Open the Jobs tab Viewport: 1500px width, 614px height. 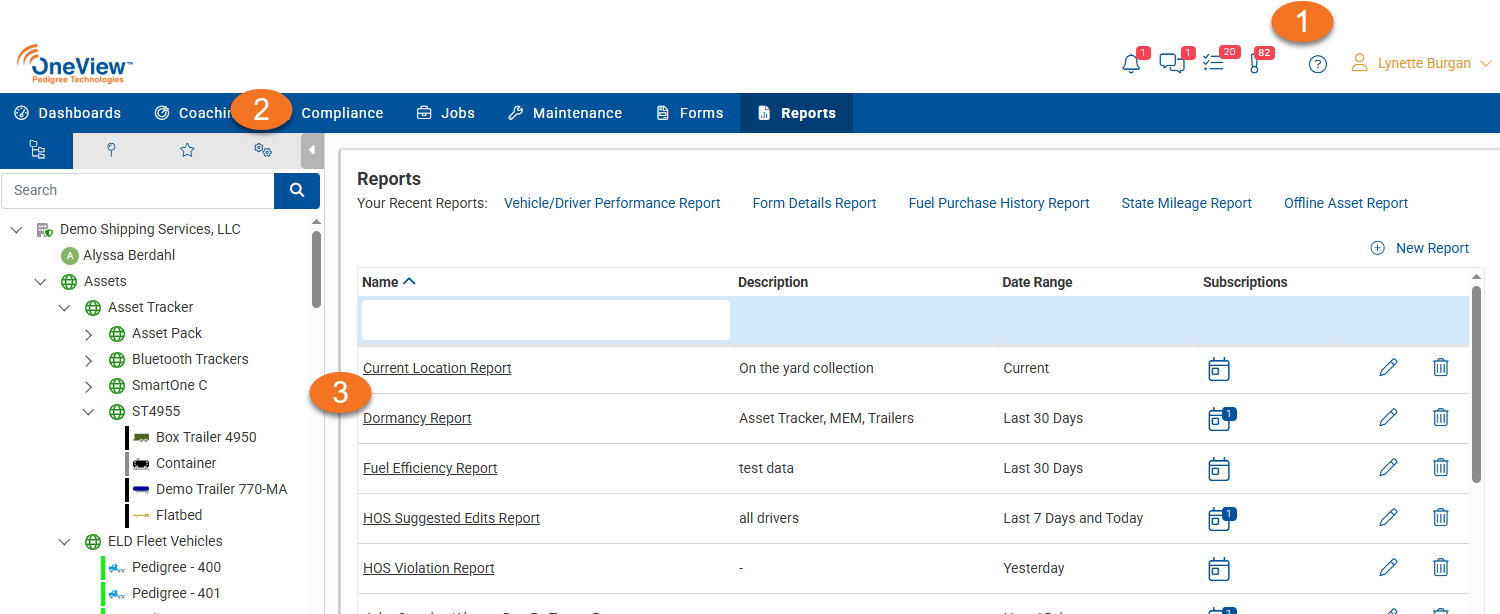click(x=446, y=113)
